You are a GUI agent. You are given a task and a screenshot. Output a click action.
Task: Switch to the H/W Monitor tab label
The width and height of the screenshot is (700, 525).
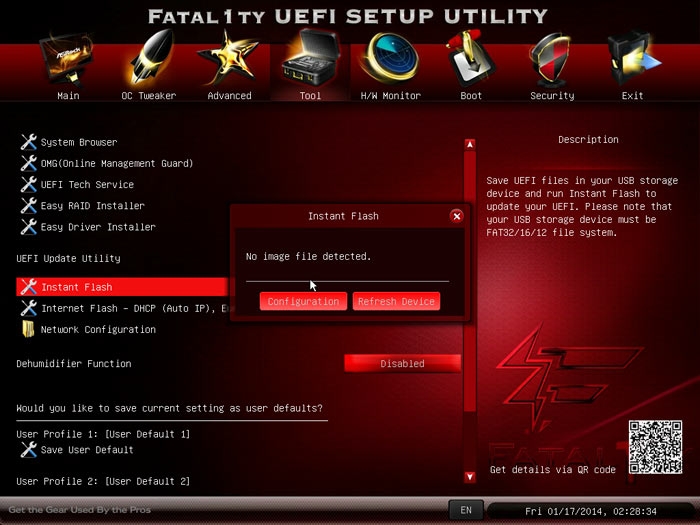coord(391,96)
